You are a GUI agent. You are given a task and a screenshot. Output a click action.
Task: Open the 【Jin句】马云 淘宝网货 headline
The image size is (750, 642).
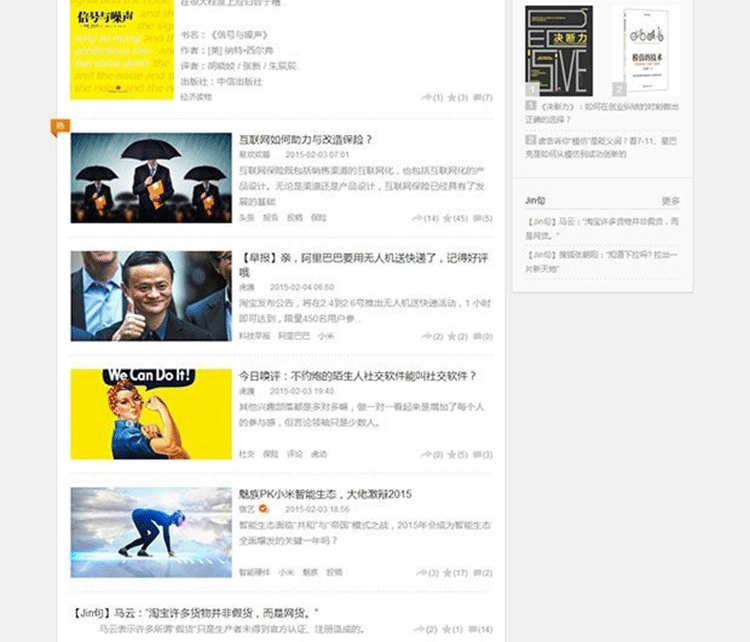(x=195, y=613)
